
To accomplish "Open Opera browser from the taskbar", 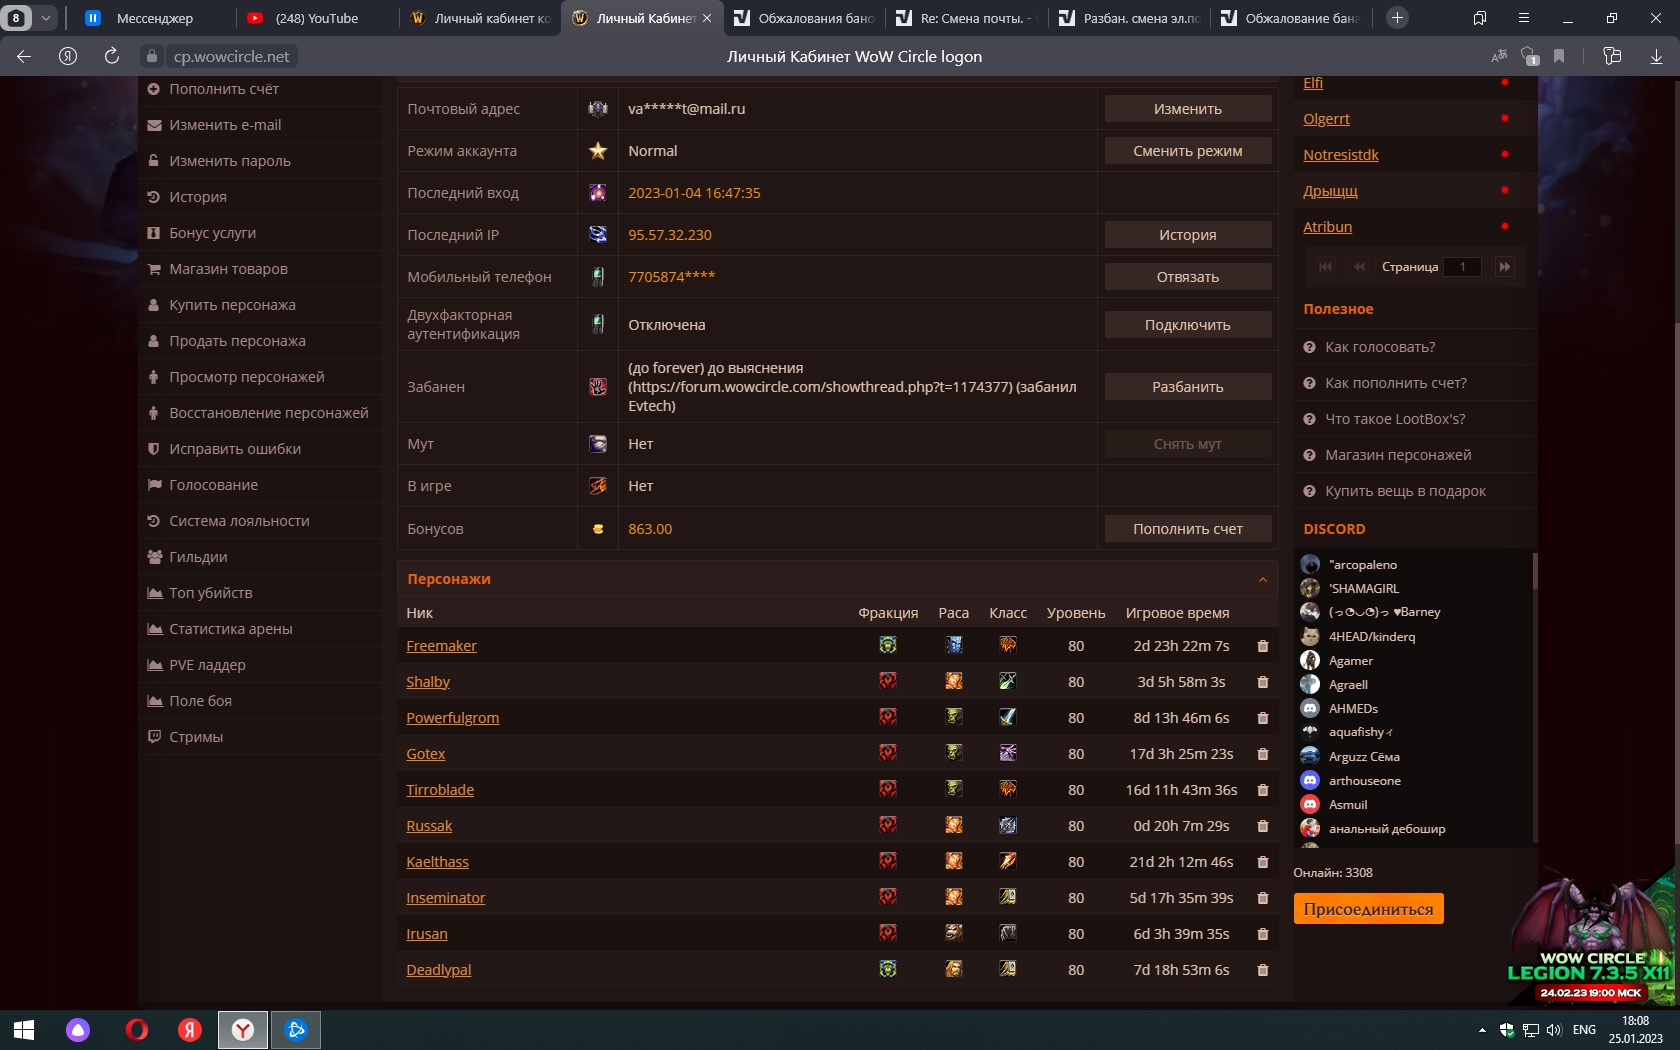I will click(x=137, y=1029).
